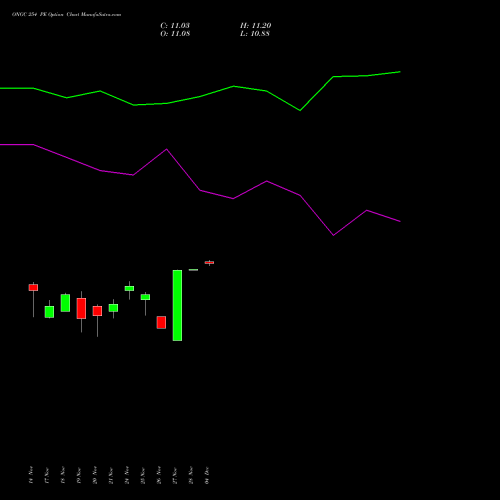Select the green candlestick for 17 Nov
Viewport: 500px width, 500px height.
[x=49, y=312]
